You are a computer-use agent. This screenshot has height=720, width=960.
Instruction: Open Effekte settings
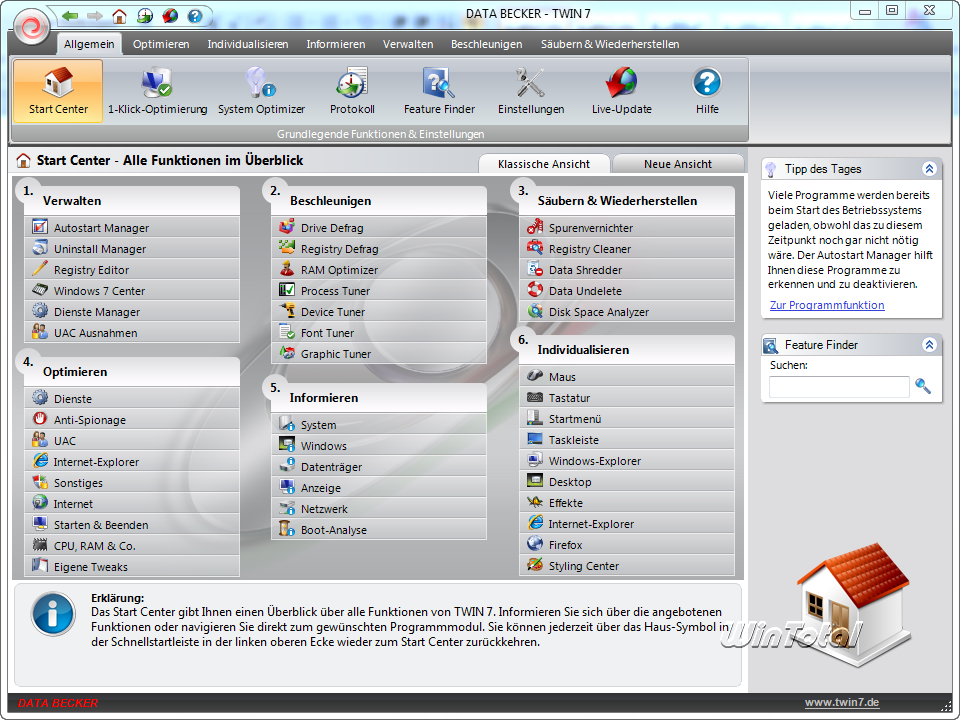pyautogui.click(x=627, y=503)
